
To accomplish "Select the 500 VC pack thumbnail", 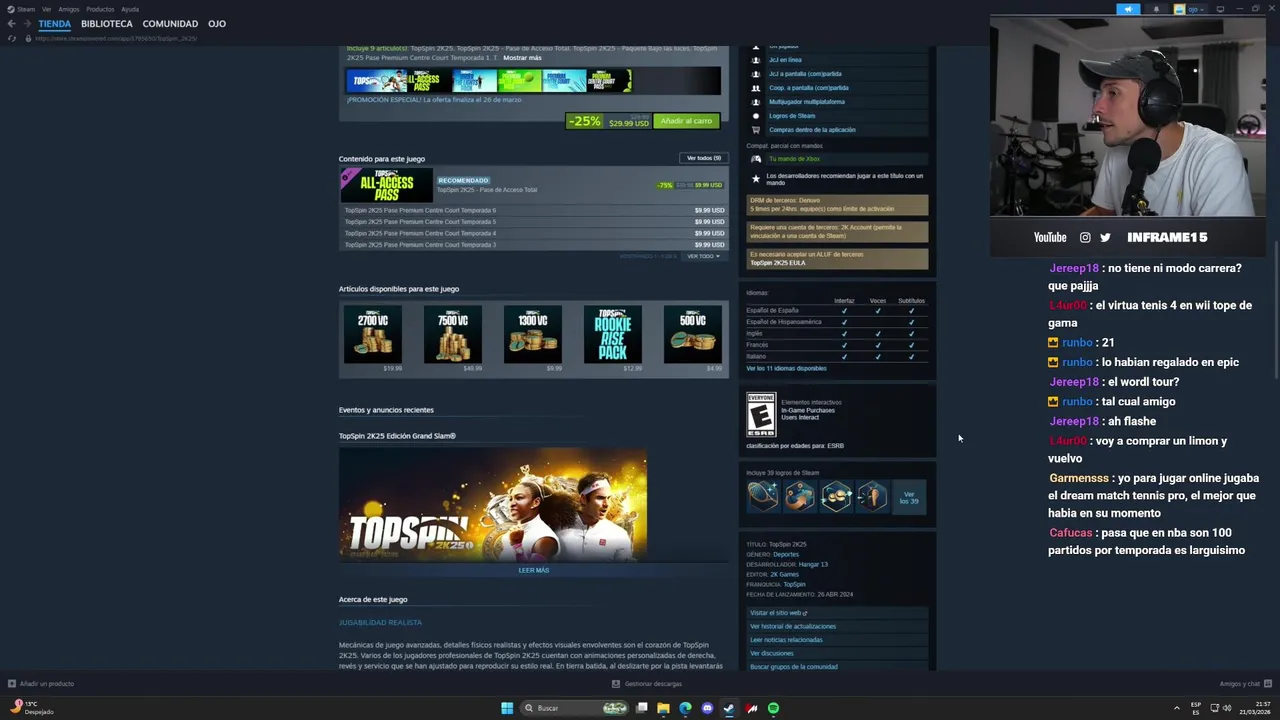I will (692, 334).
